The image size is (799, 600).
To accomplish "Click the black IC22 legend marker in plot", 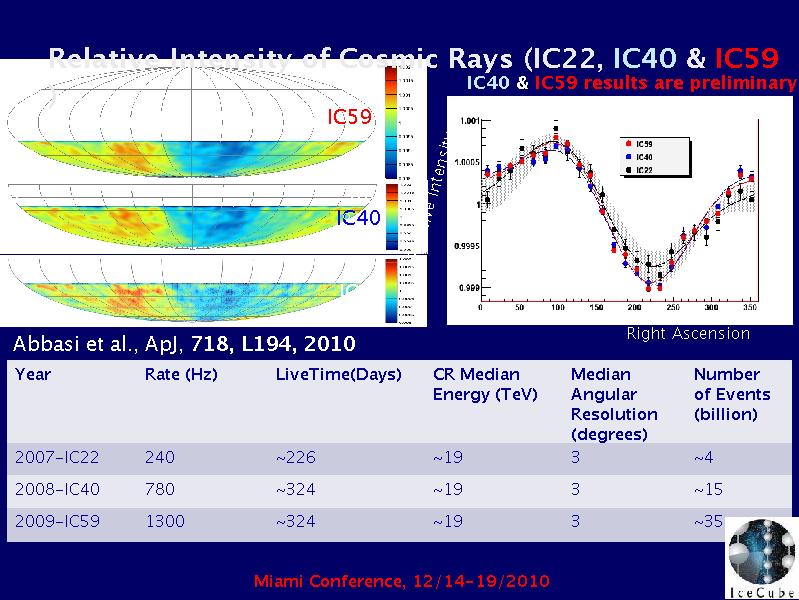I will tap(627, 170).
